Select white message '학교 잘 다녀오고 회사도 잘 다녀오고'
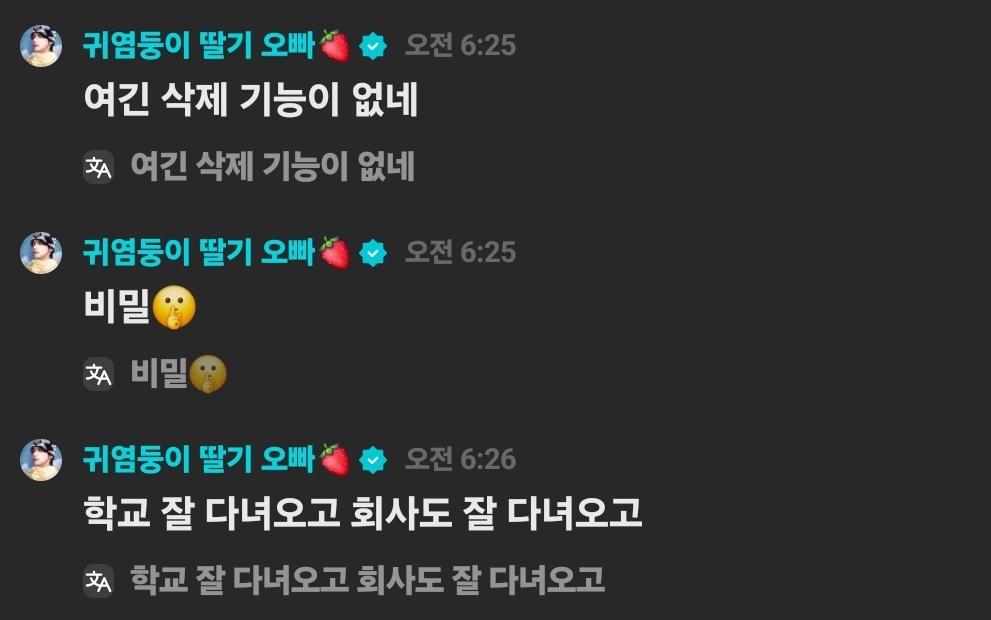991x620 pixels. (363, 513)
